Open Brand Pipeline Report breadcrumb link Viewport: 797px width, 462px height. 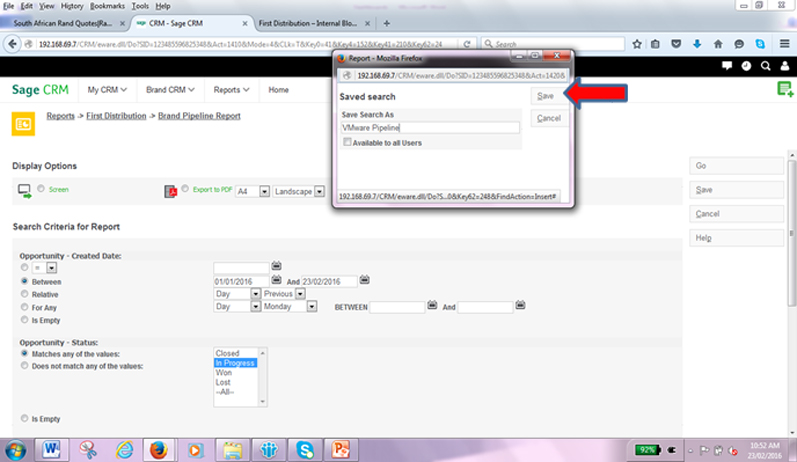(199, 116)
